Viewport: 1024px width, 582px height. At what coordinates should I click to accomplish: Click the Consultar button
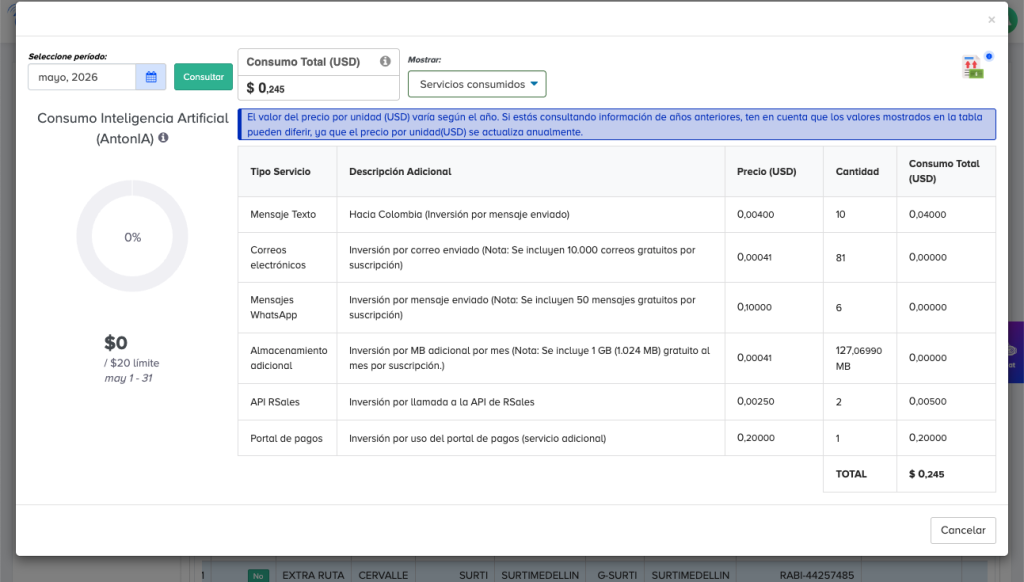click(x=203, y=77)
